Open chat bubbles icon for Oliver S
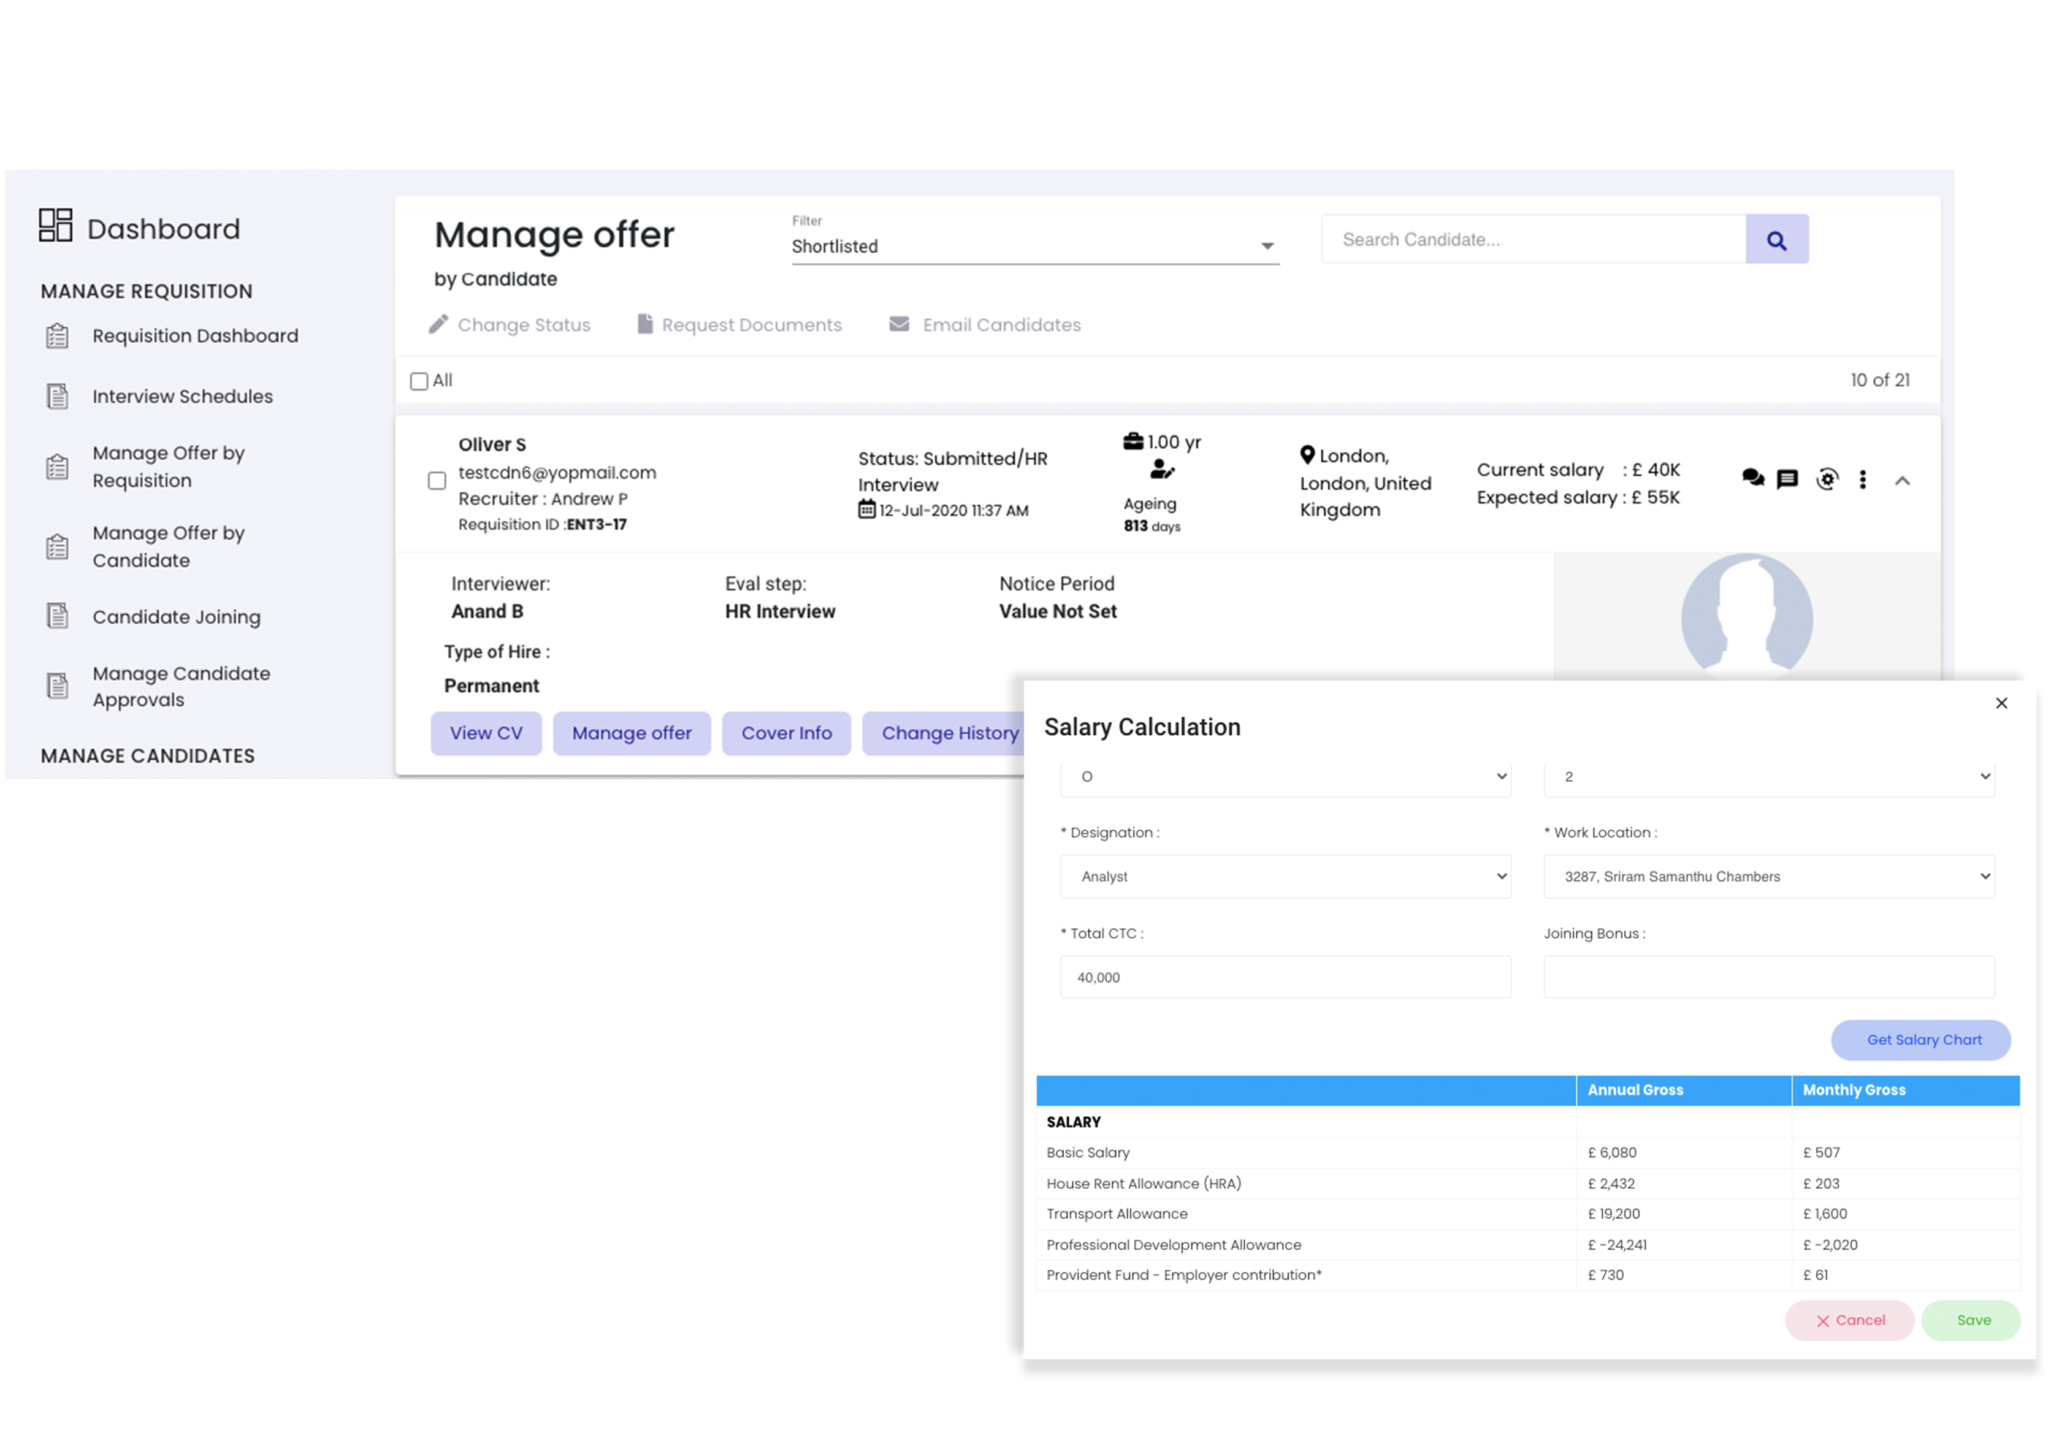 [x=1753, y=478]
